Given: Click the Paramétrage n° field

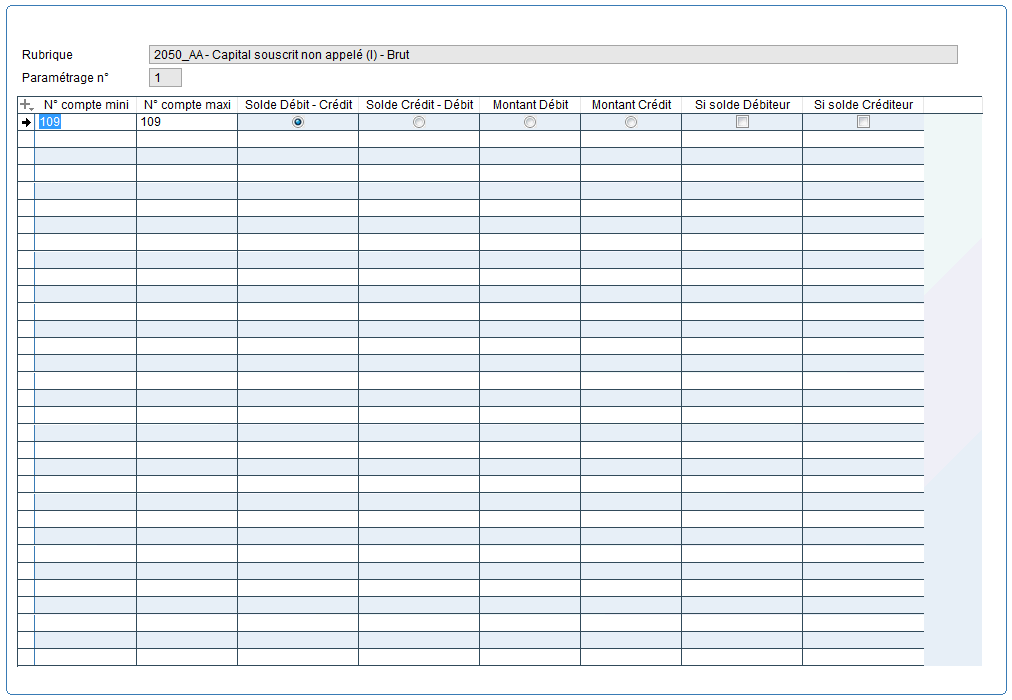Looking at the screenshot, I should pyautogui.click(x=165, y=77).
